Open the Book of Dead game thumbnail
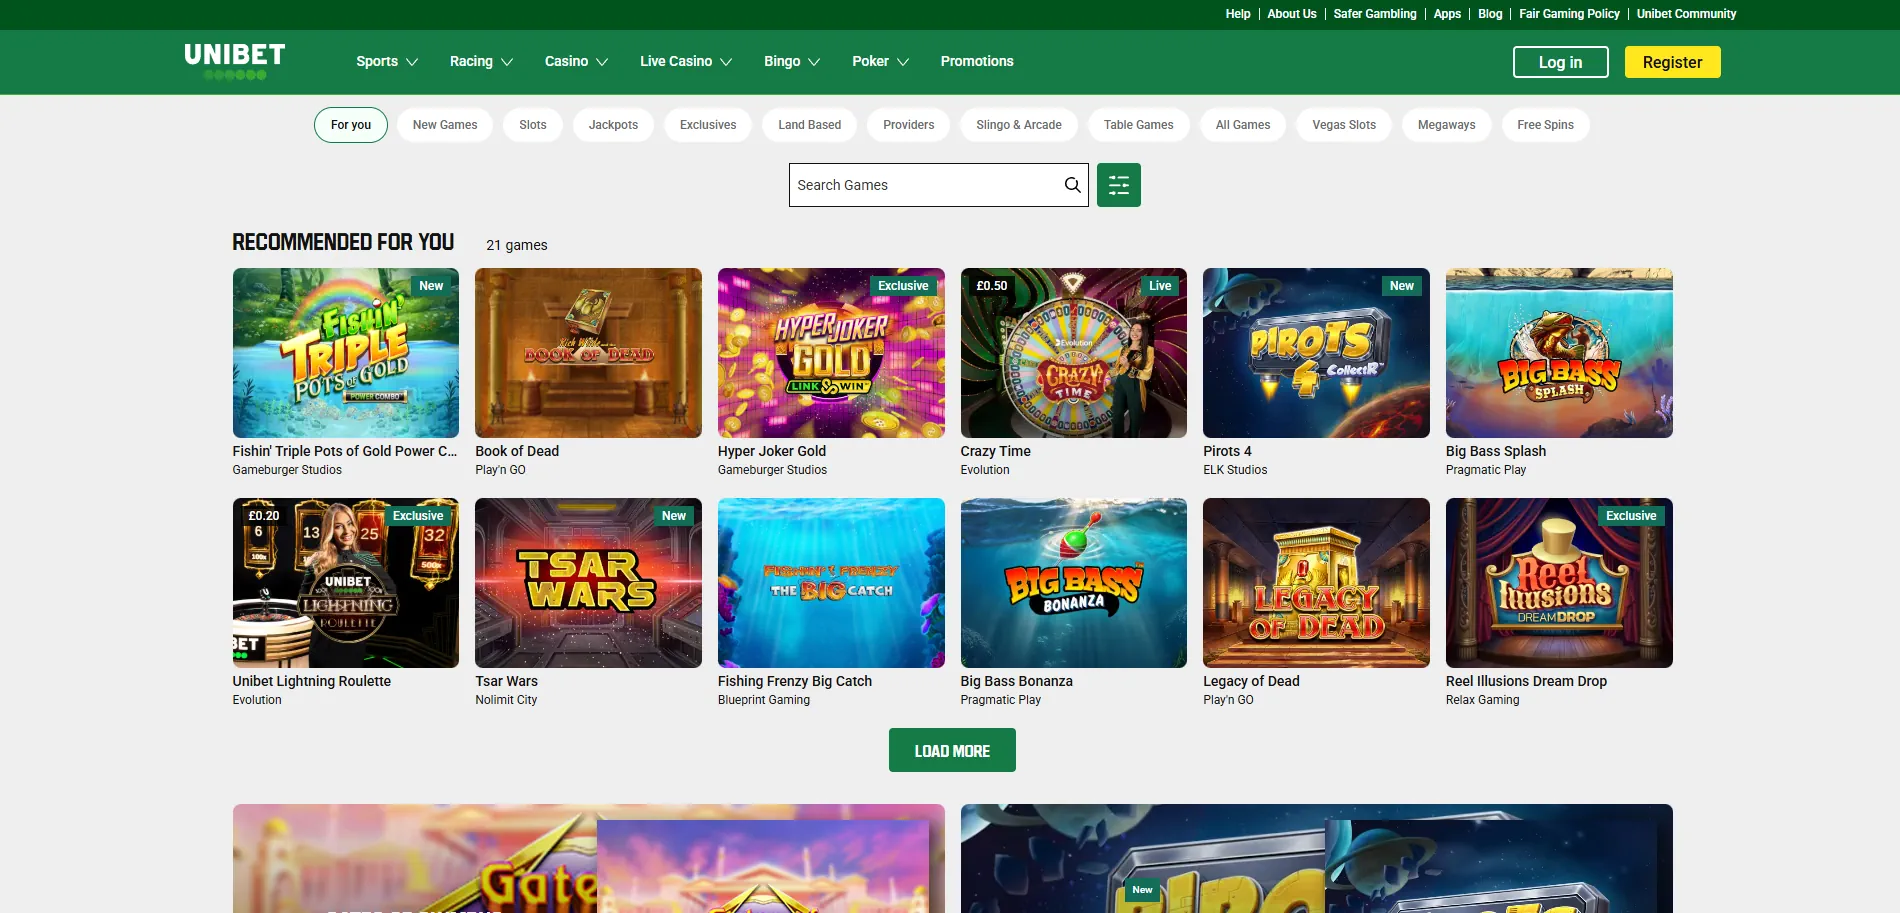 tap(588, 353)
